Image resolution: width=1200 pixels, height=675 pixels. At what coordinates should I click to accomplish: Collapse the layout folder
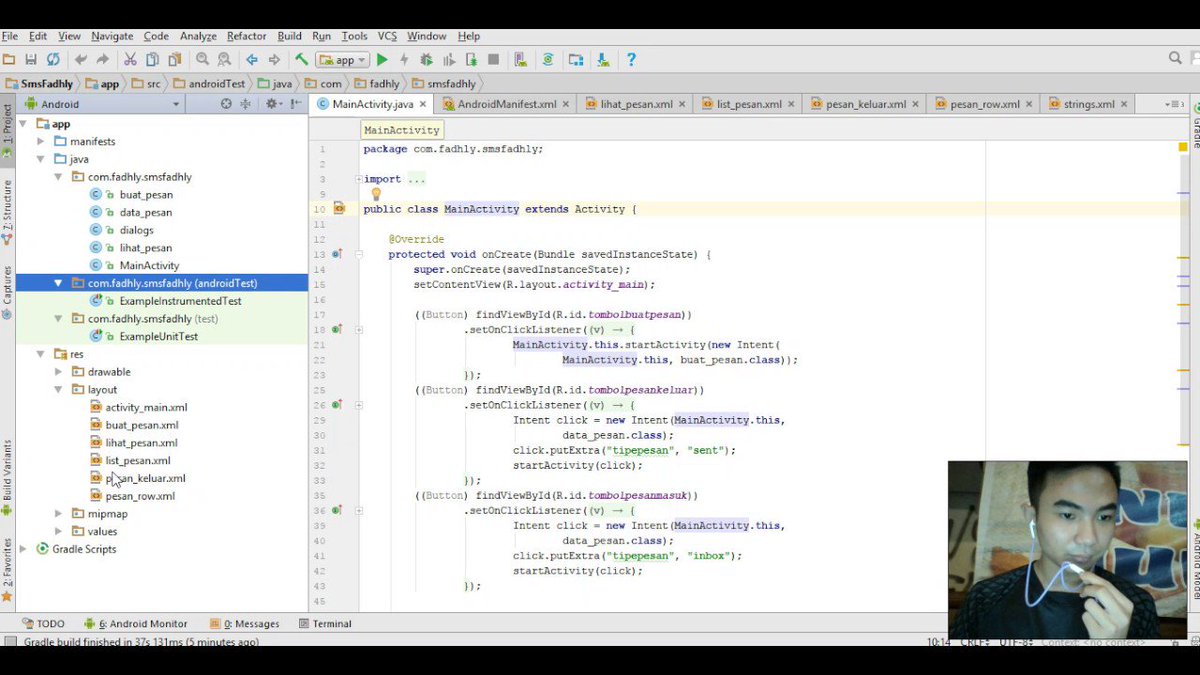click(58, 389)
